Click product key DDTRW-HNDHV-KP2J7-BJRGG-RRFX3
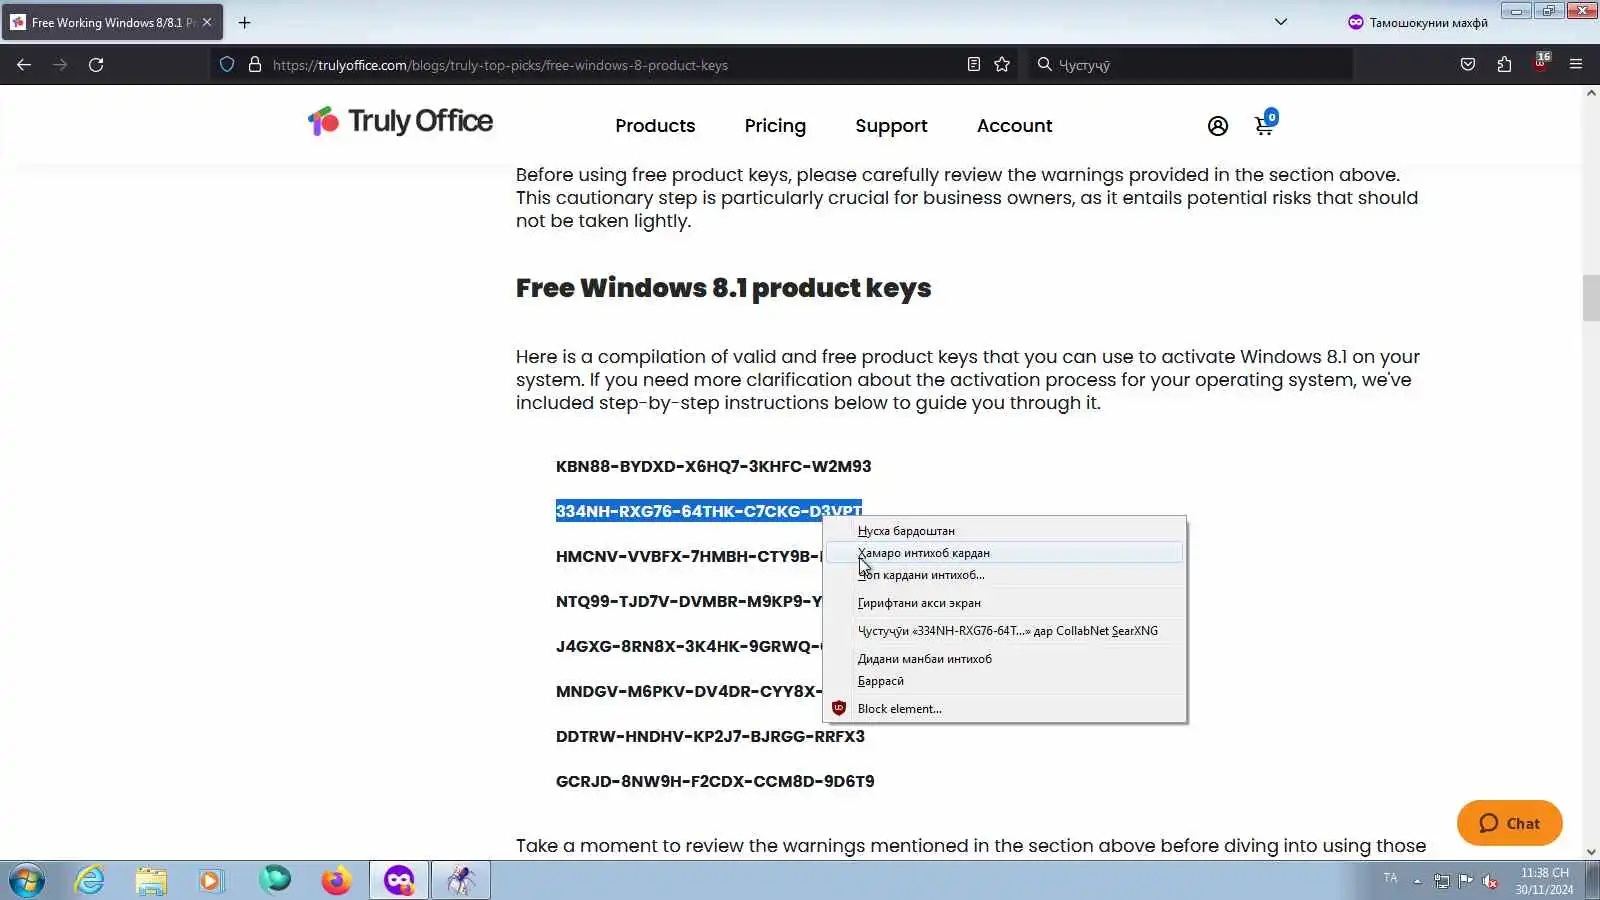 pyautogui.click(x=710, y=736)
